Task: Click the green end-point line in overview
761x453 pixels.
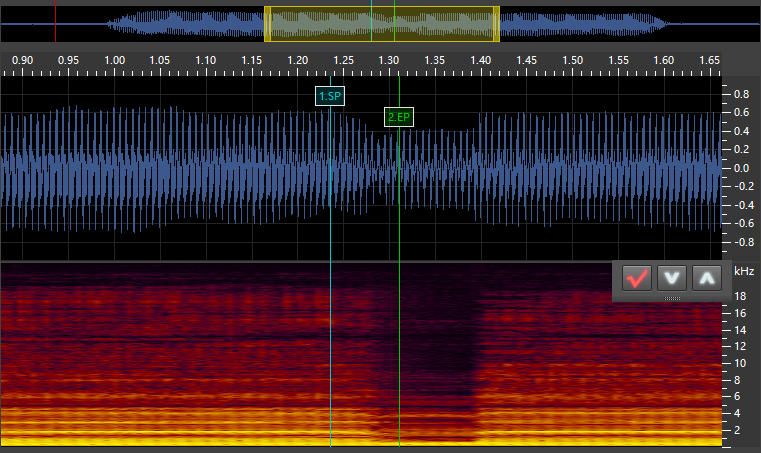Action: coord(394,24)
